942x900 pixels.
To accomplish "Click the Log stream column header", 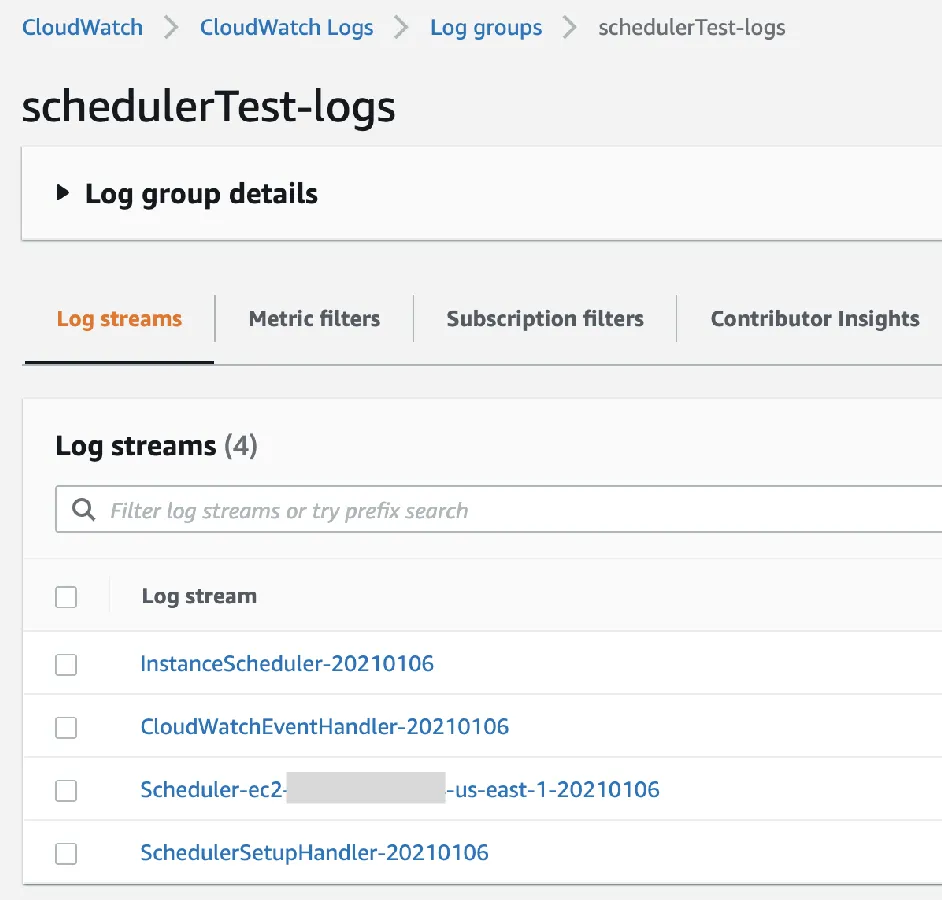I will tap(199, 596).
